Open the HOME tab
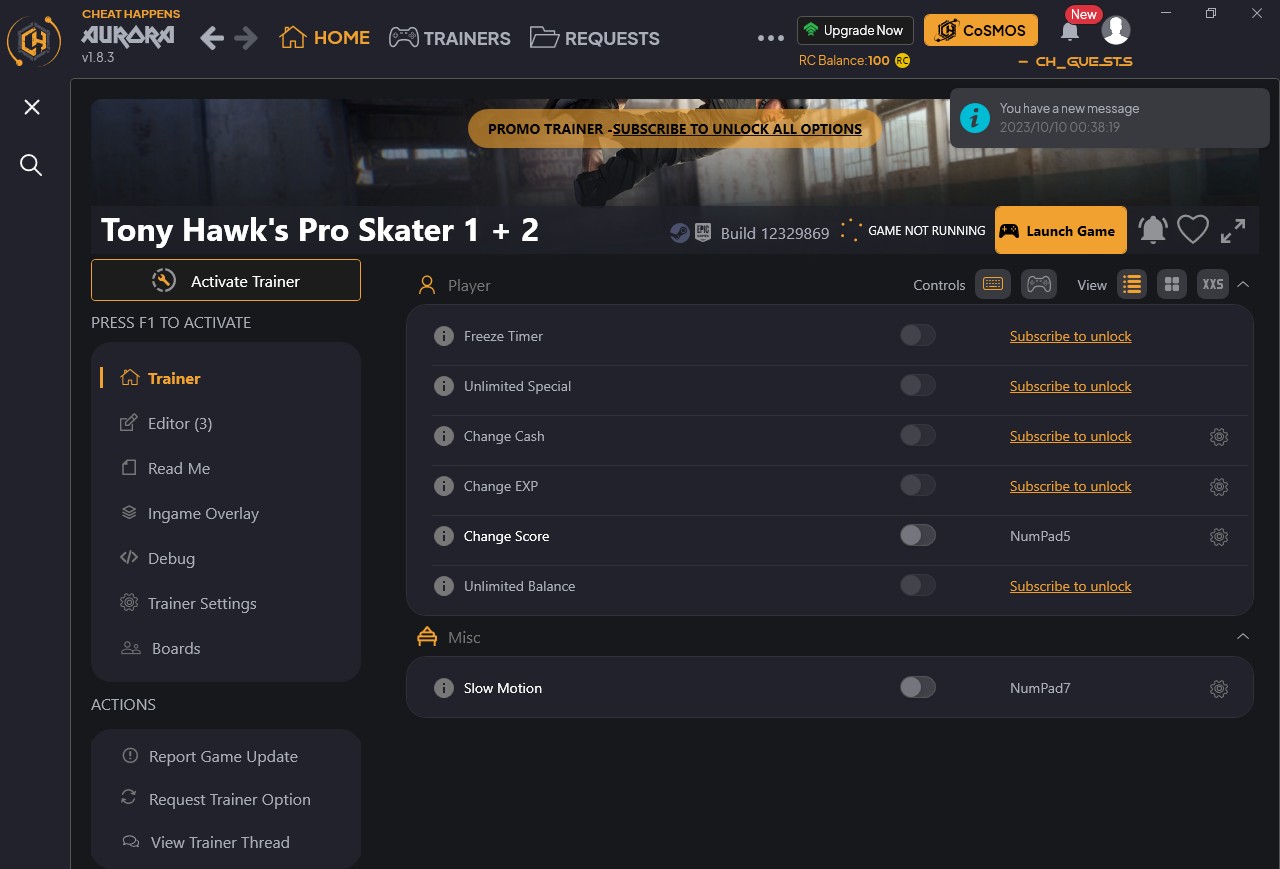 [325, 38]
